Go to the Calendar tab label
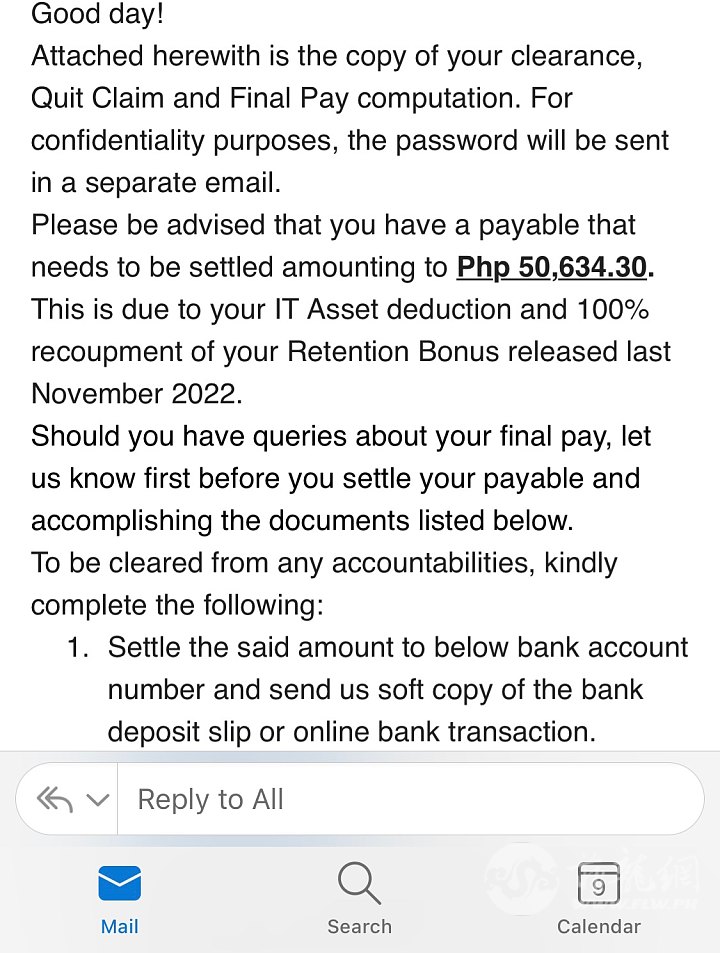 point(598,927)
